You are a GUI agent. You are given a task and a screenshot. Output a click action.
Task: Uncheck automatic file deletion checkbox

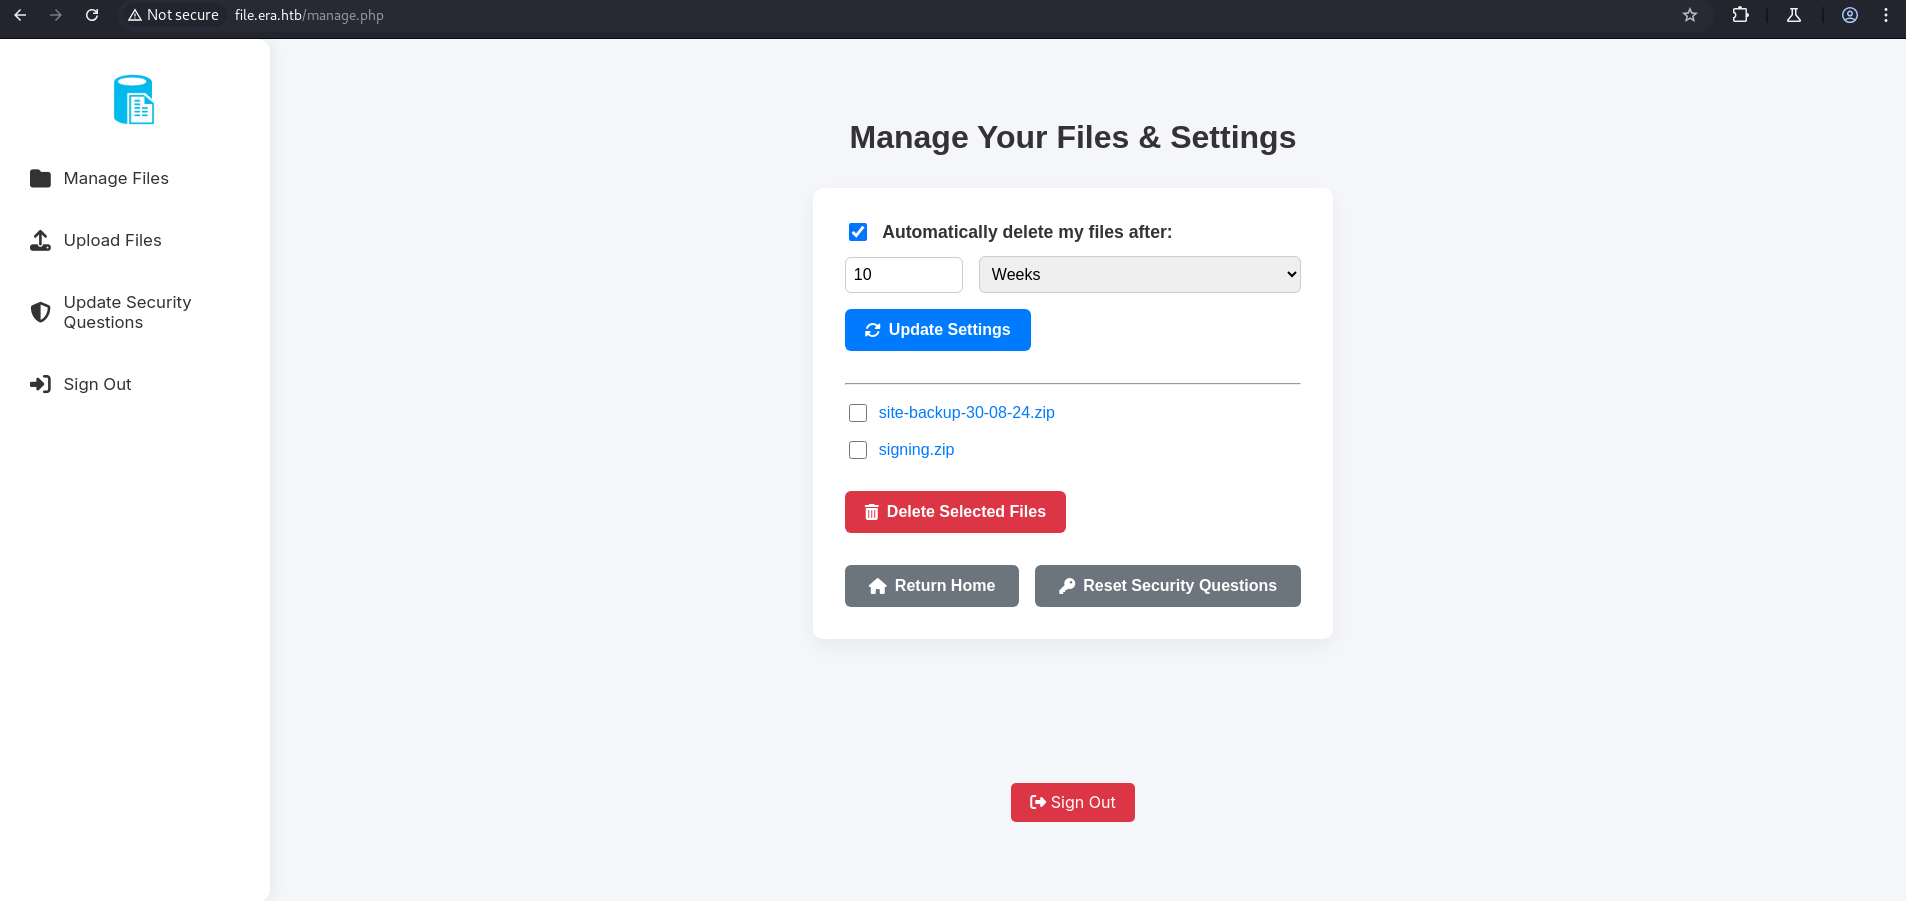(x=858, y=232)
